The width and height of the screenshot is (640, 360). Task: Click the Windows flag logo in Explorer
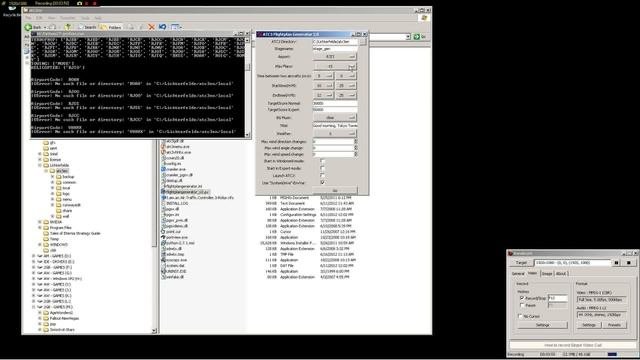click(x=424, y=18)
